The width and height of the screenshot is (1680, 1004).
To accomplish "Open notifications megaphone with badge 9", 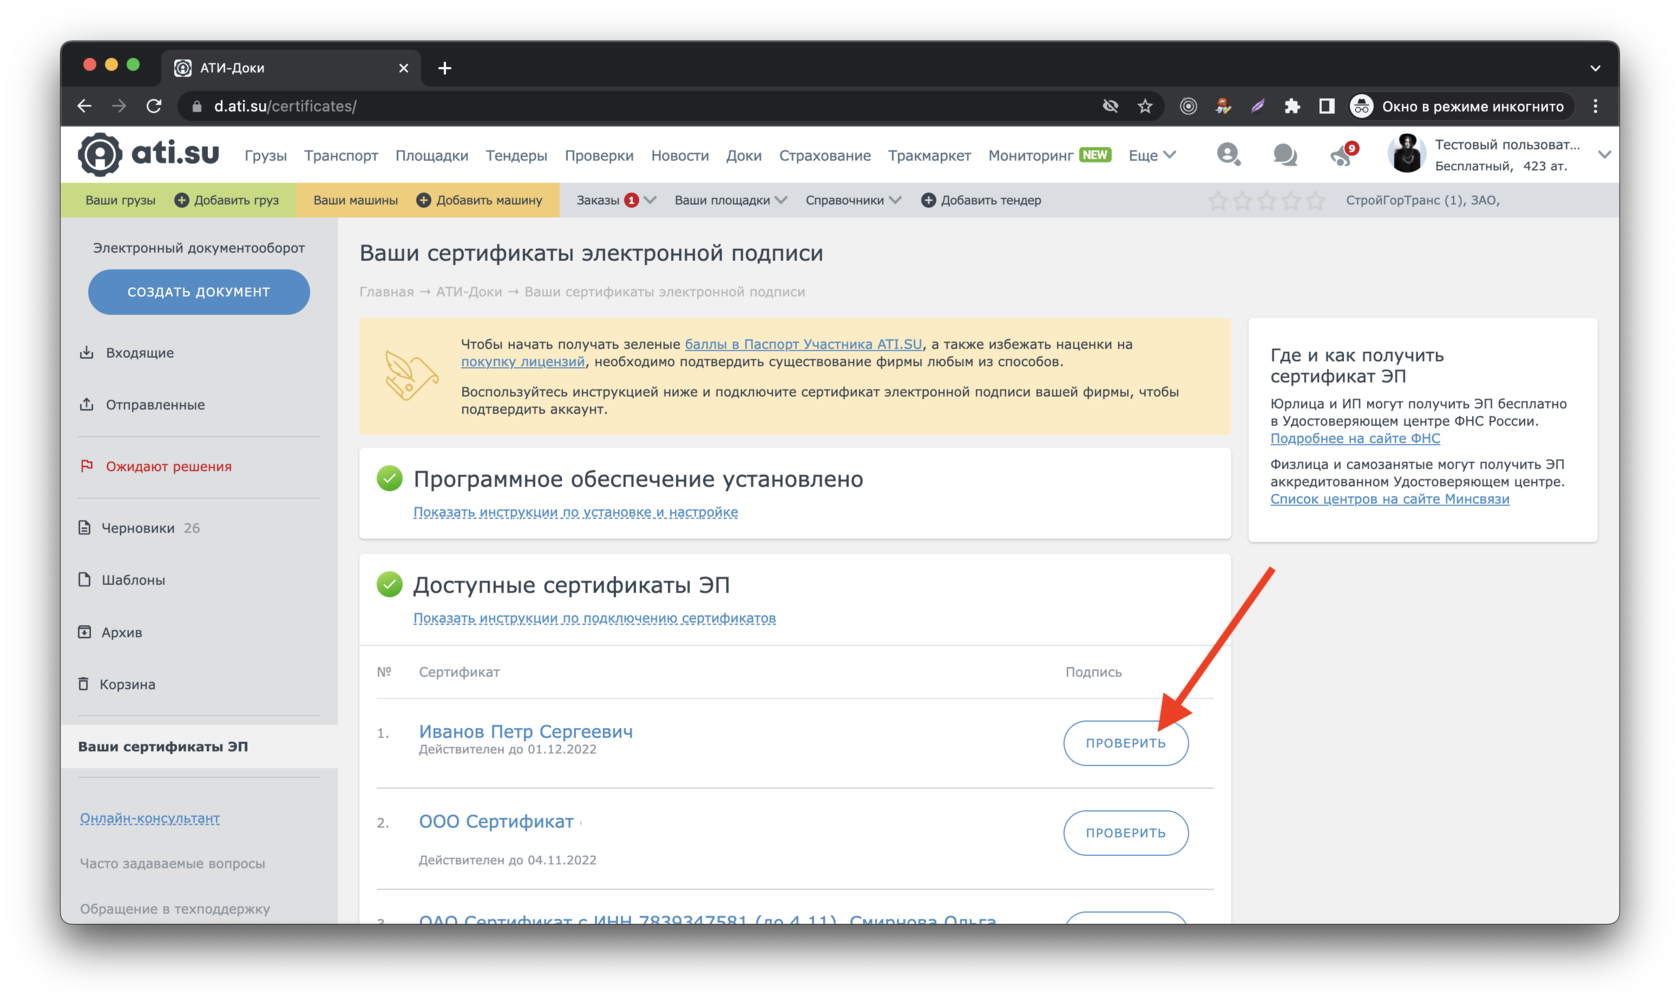I will (x=1342, y=154).
